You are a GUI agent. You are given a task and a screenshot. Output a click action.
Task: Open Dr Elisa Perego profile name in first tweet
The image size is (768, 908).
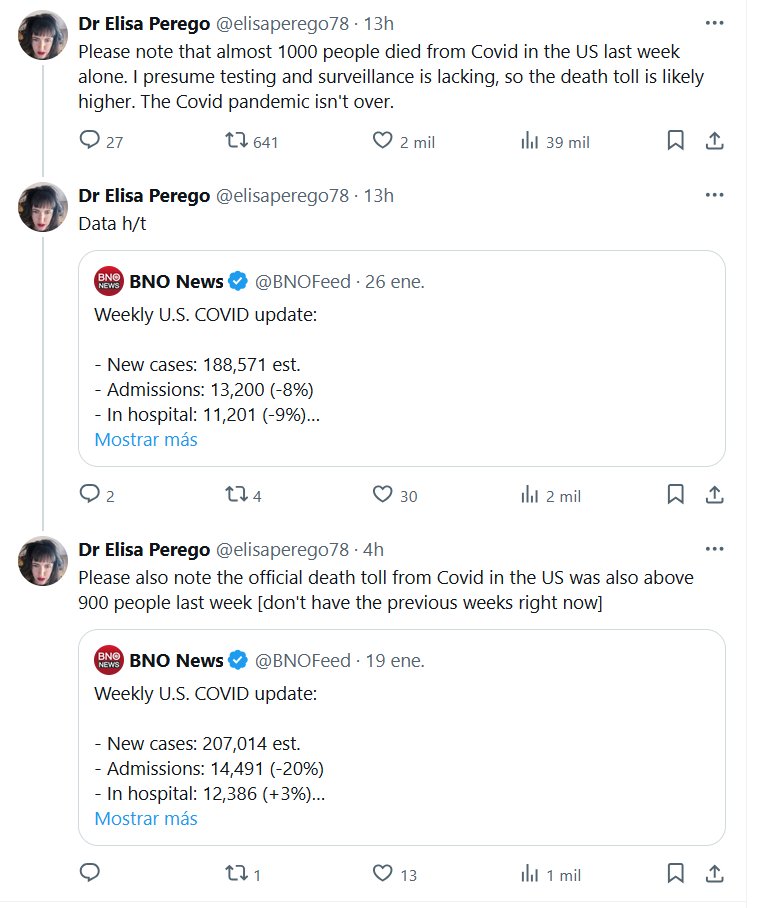144,23
